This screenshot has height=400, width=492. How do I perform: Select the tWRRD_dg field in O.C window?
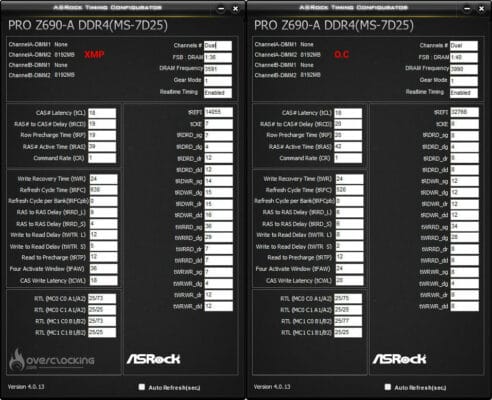click(464, 238)
